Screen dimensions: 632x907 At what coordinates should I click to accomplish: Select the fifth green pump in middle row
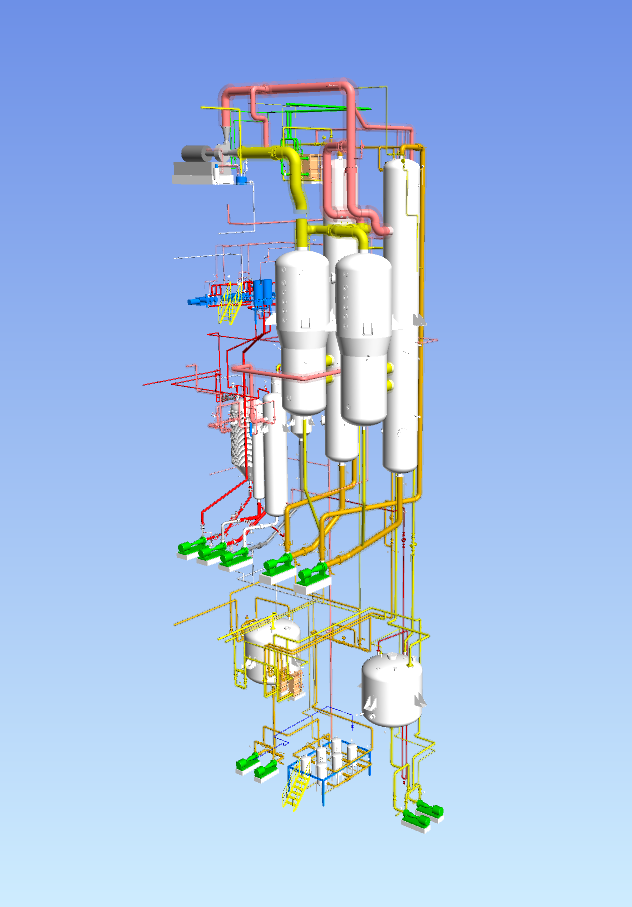[313, 575]
